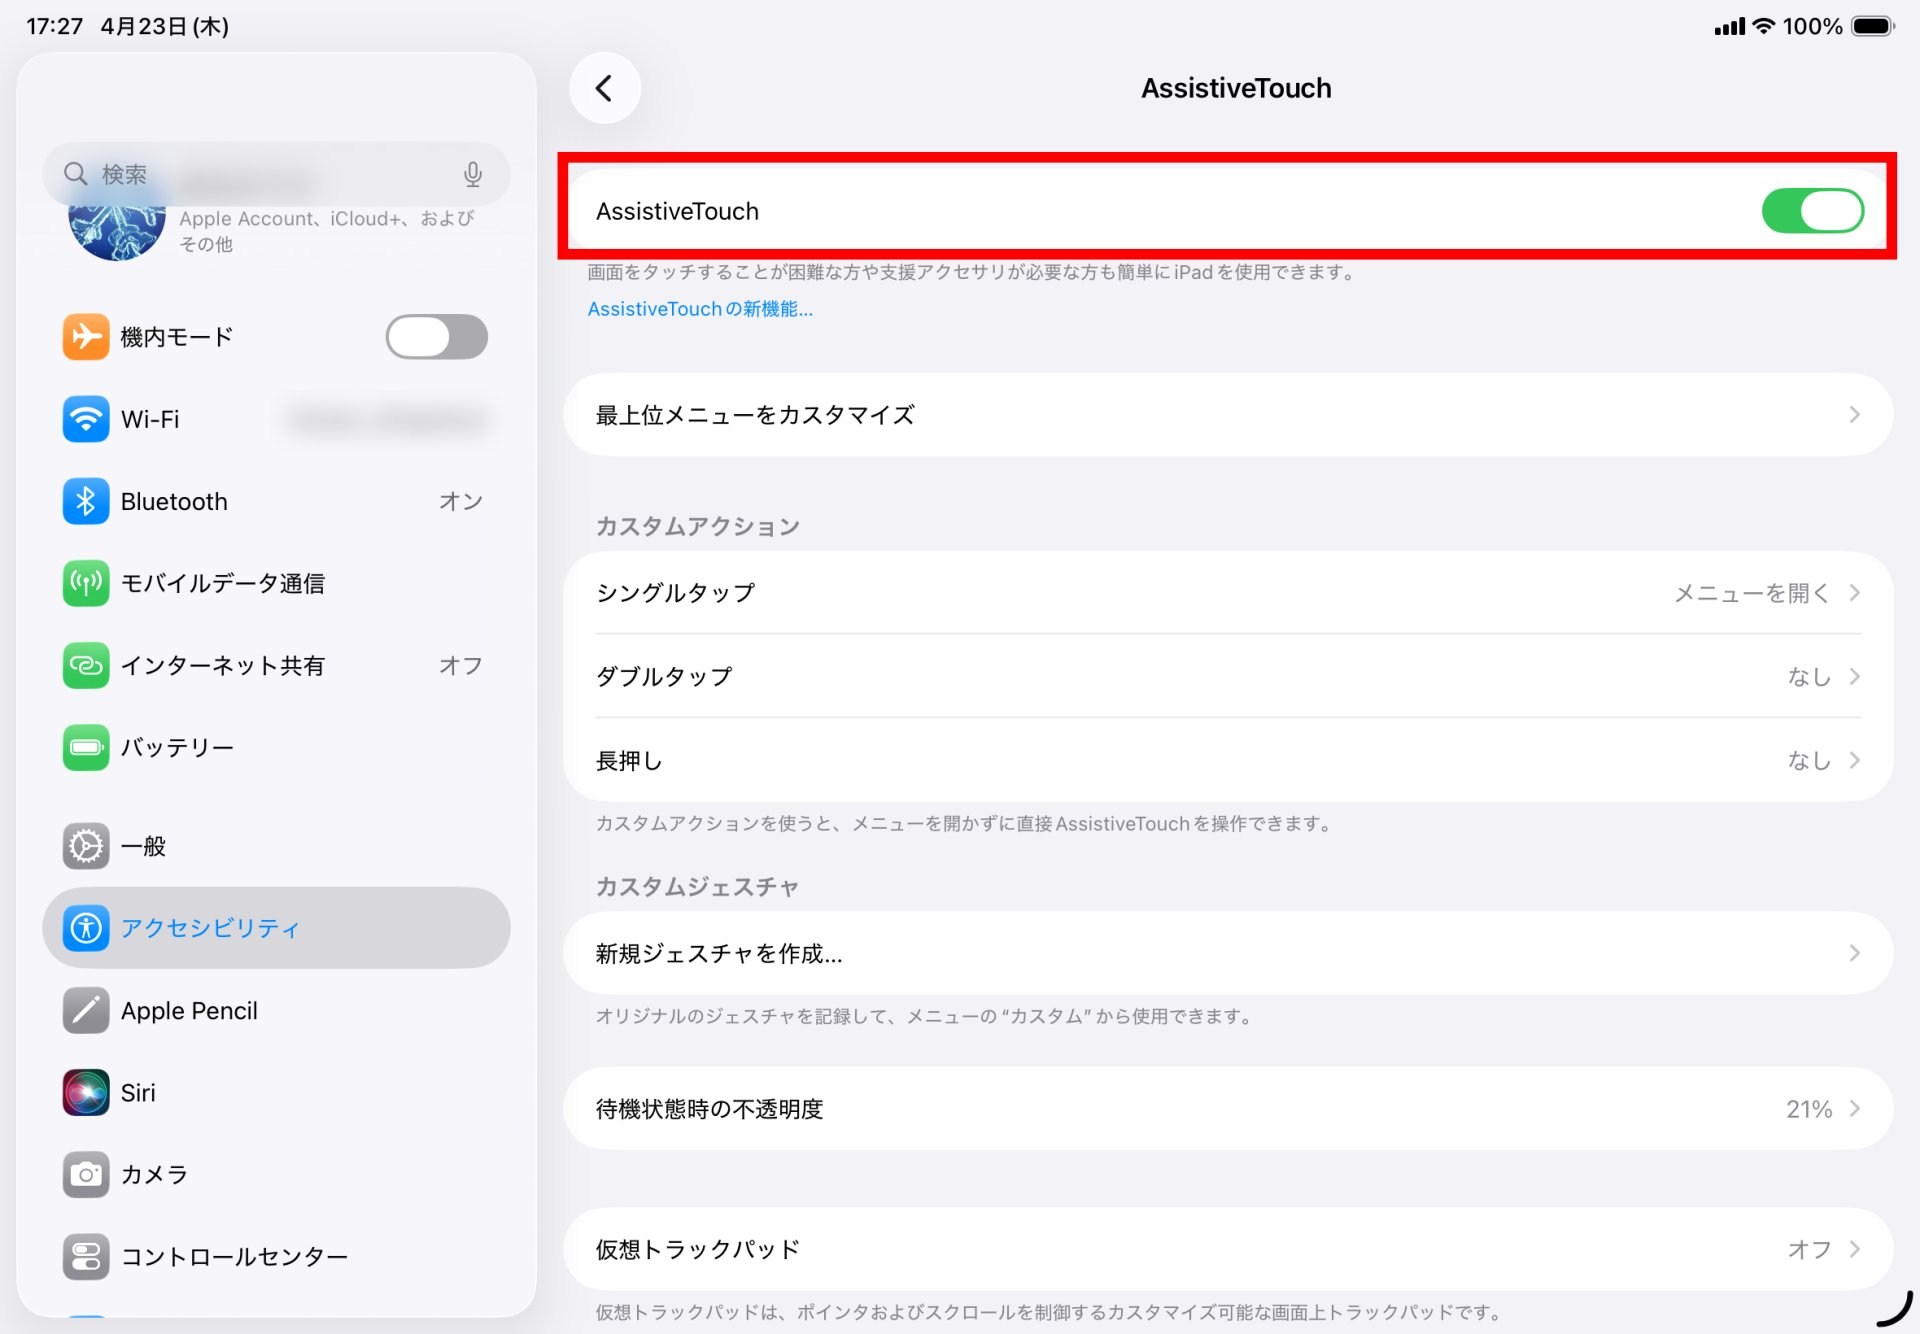Select the バッテリー settings icon

coord(86,747)
